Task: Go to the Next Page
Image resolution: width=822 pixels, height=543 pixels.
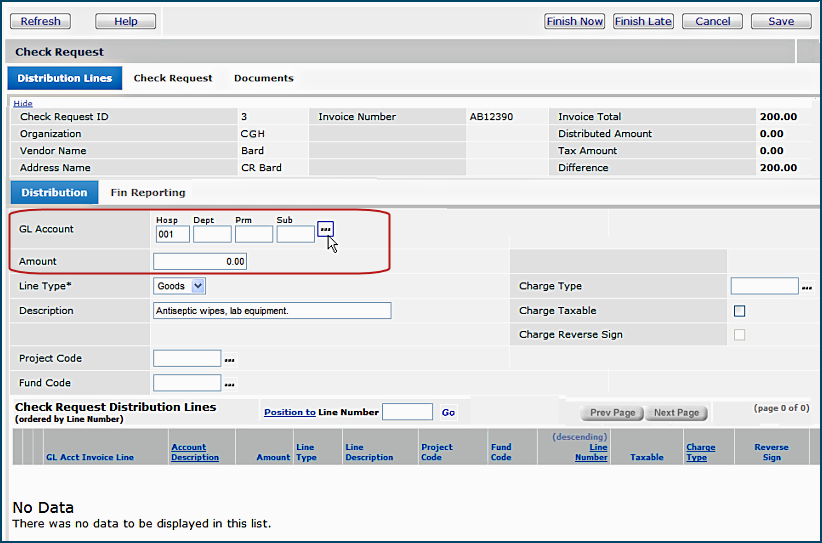Action: click(676, 413)
